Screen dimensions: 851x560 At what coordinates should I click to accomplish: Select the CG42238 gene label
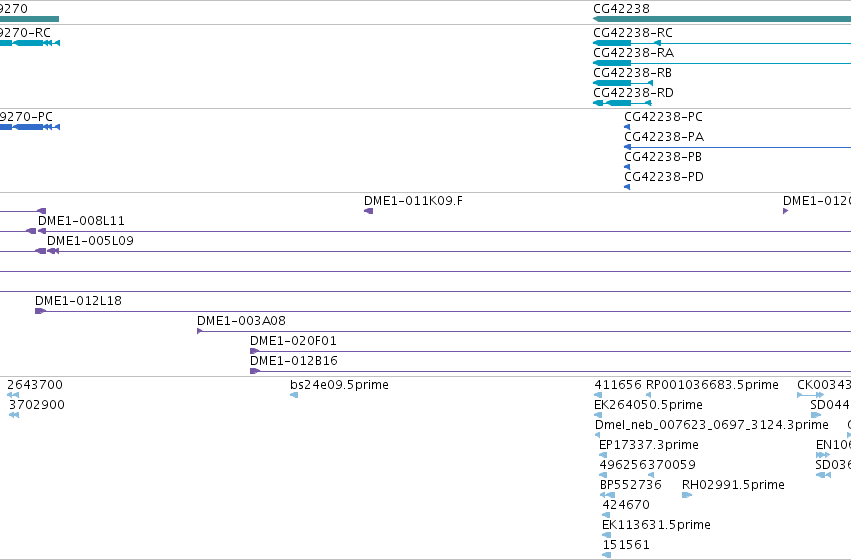point(621,9)
